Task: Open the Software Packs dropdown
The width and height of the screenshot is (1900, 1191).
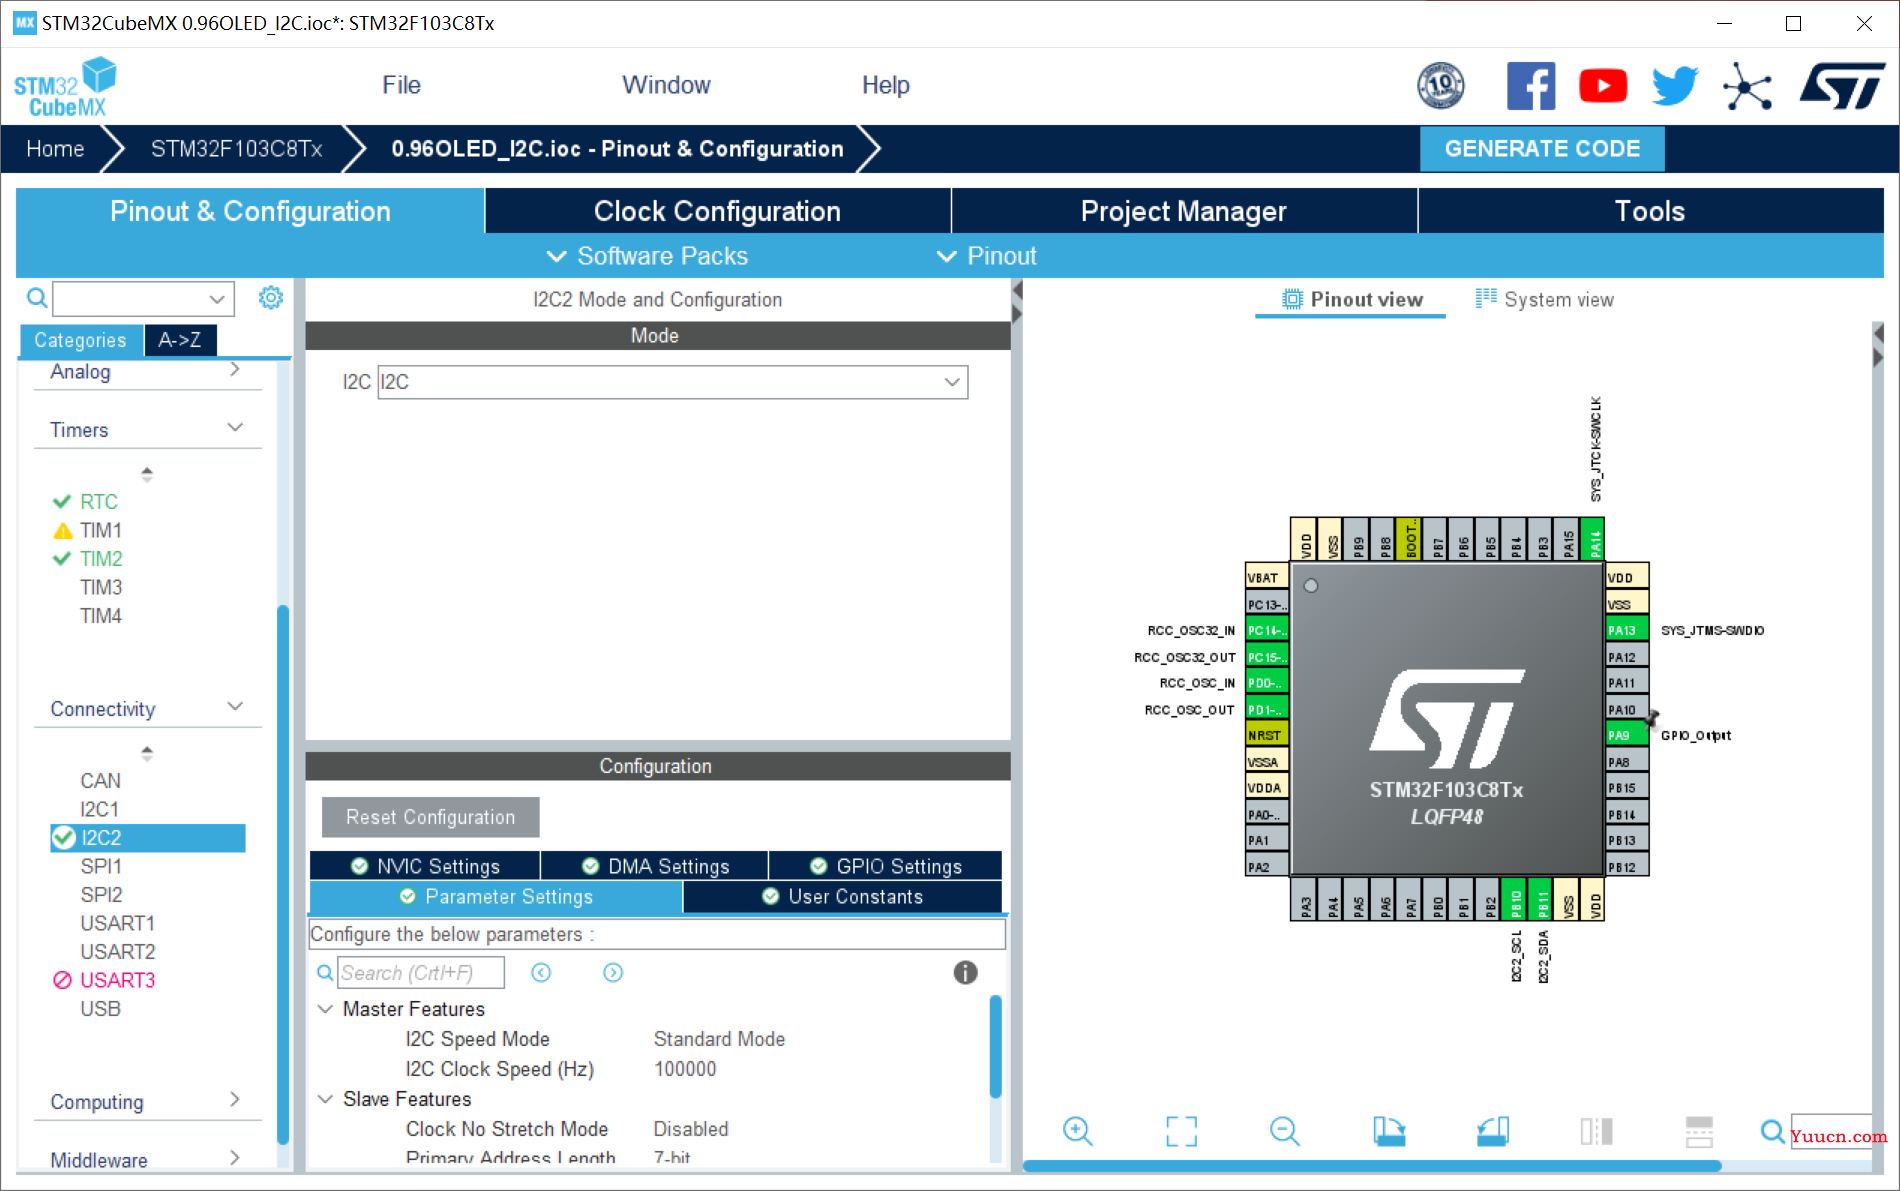Action: coord(647,256)
